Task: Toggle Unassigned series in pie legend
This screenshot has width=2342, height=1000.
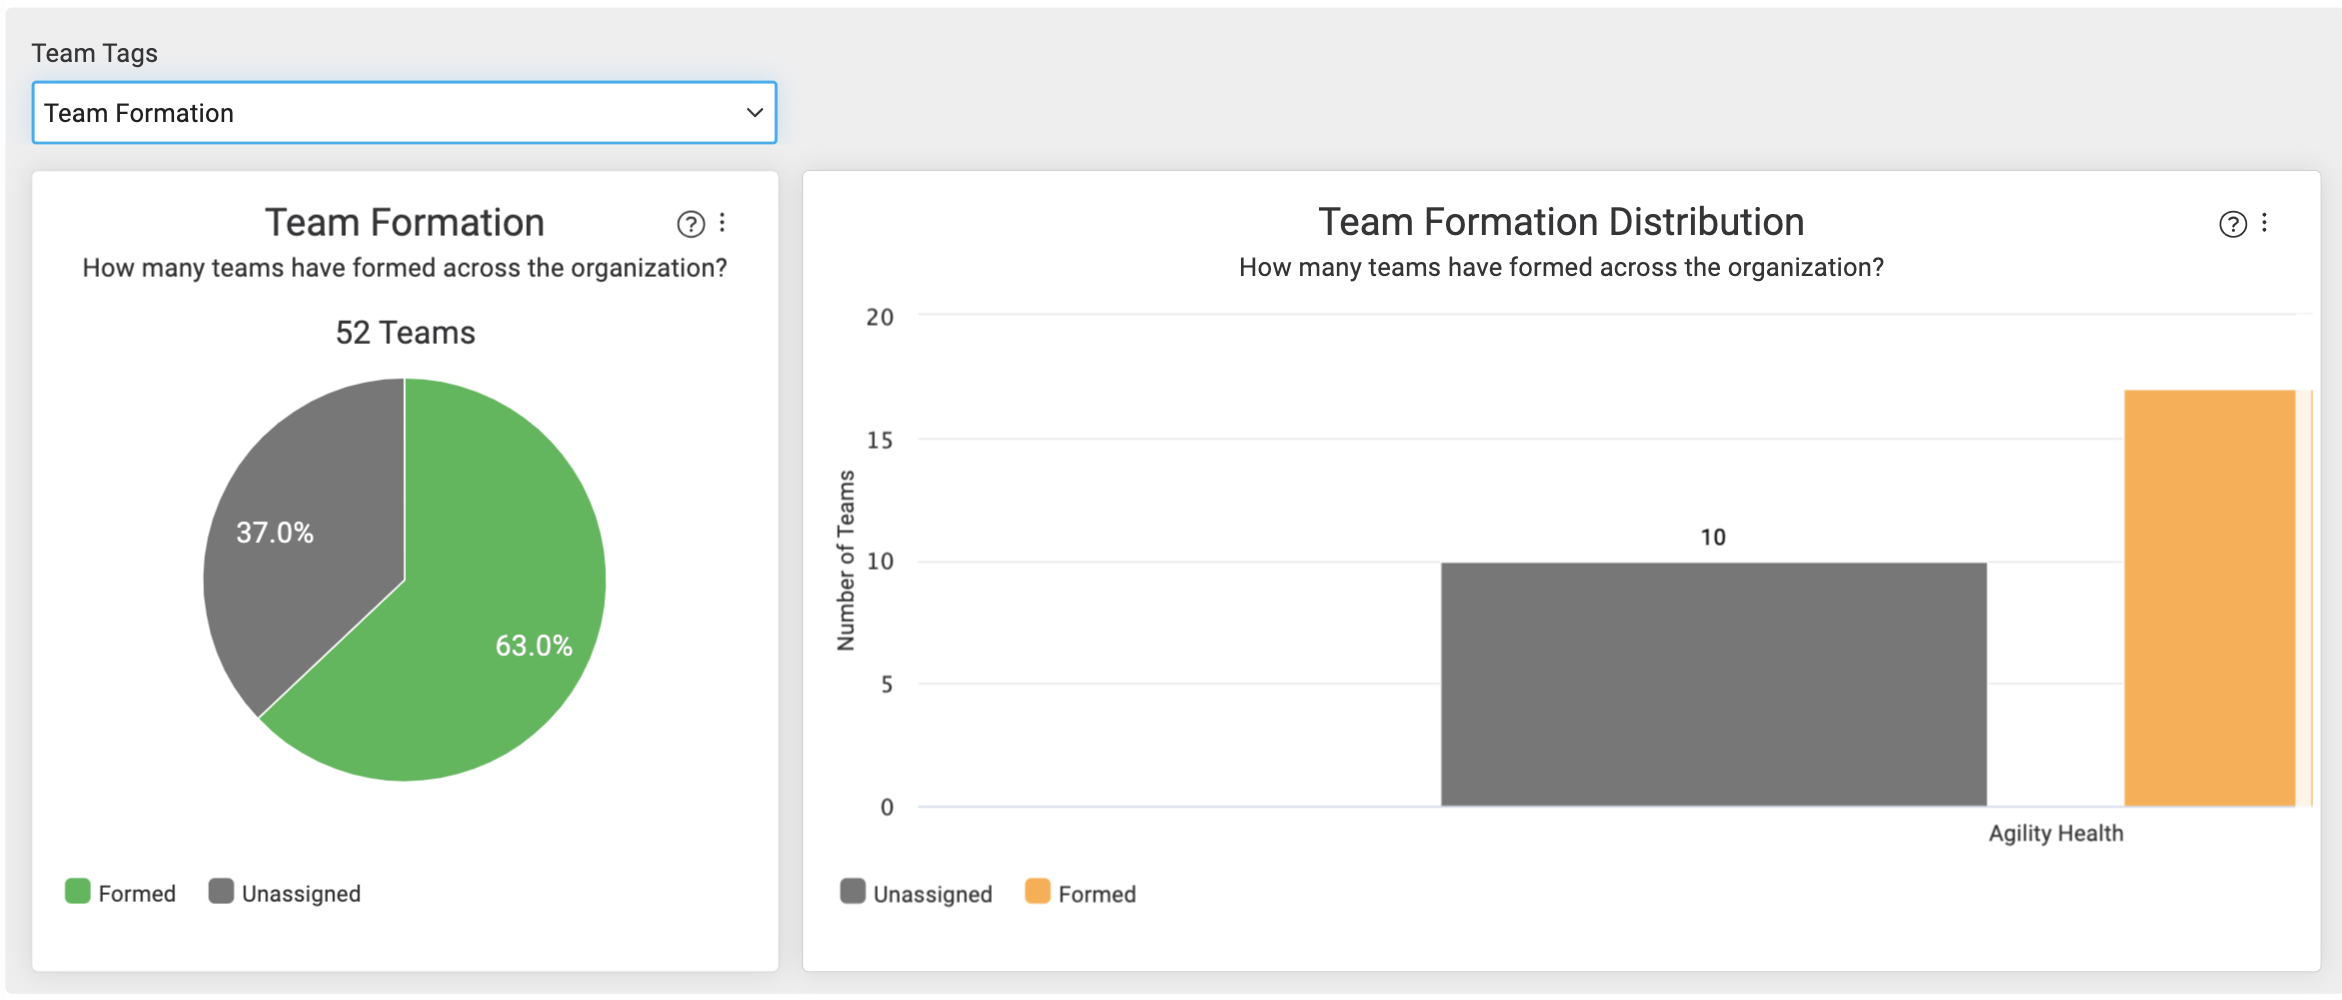Action: (285, 893)
